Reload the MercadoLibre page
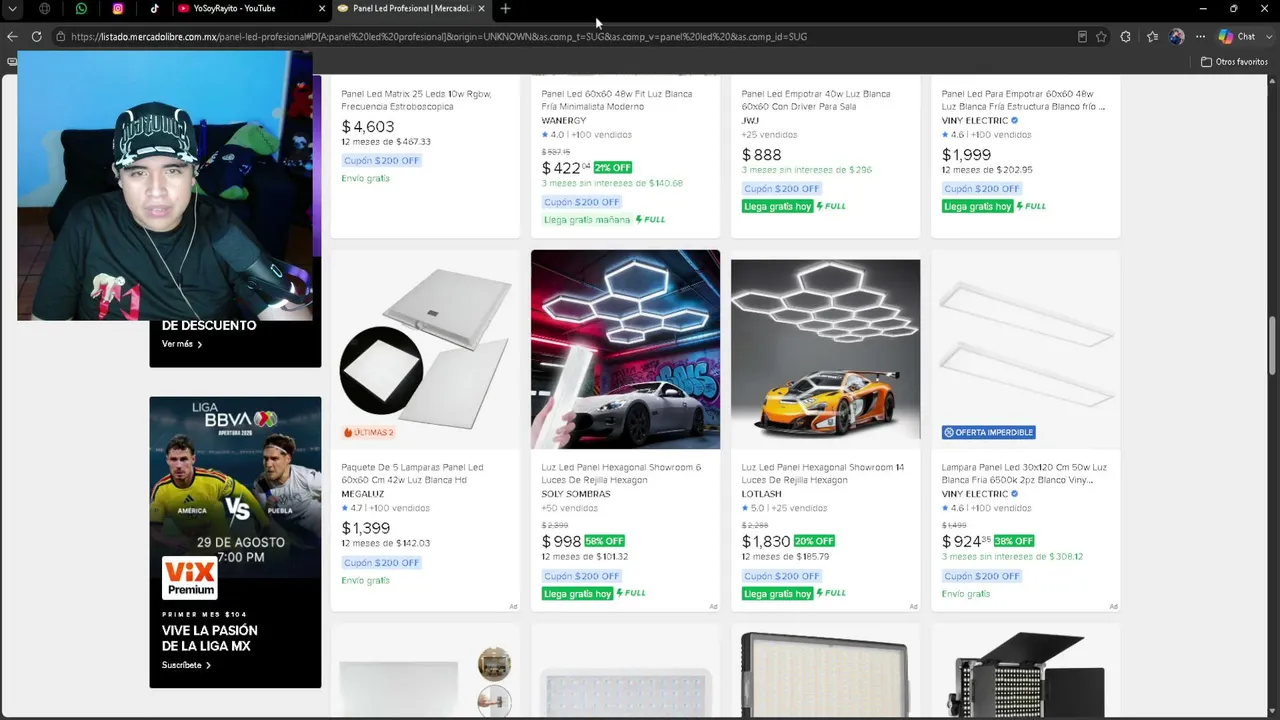The width and height of the screenshot is (1280, 720). (x=36, y=37)
